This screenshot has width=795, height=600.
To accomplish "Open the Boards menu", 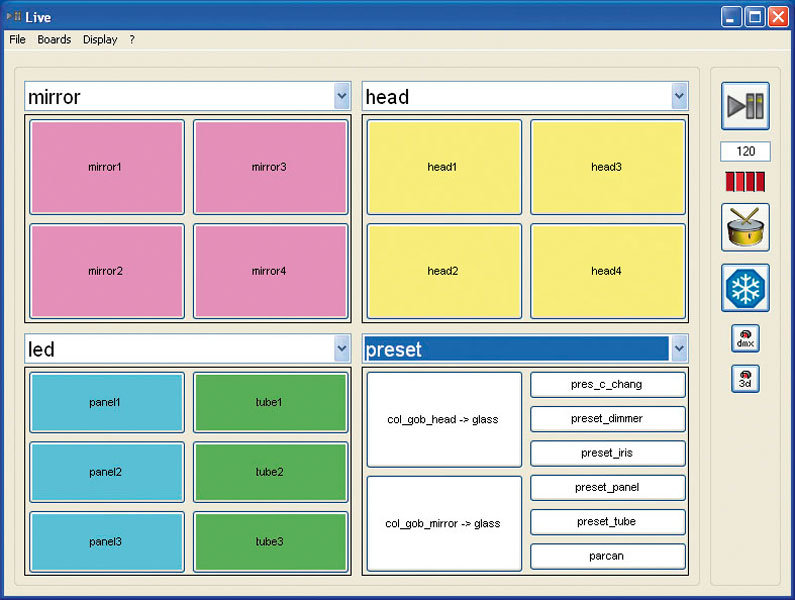I will [54, 40].
